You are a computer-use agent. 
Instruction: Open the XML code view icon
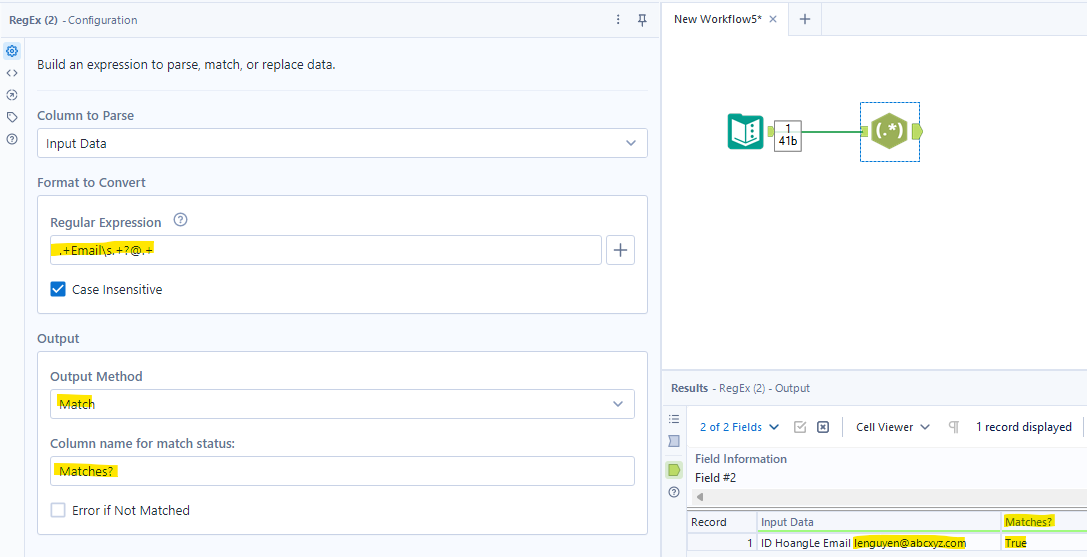(x=12, y=73)
